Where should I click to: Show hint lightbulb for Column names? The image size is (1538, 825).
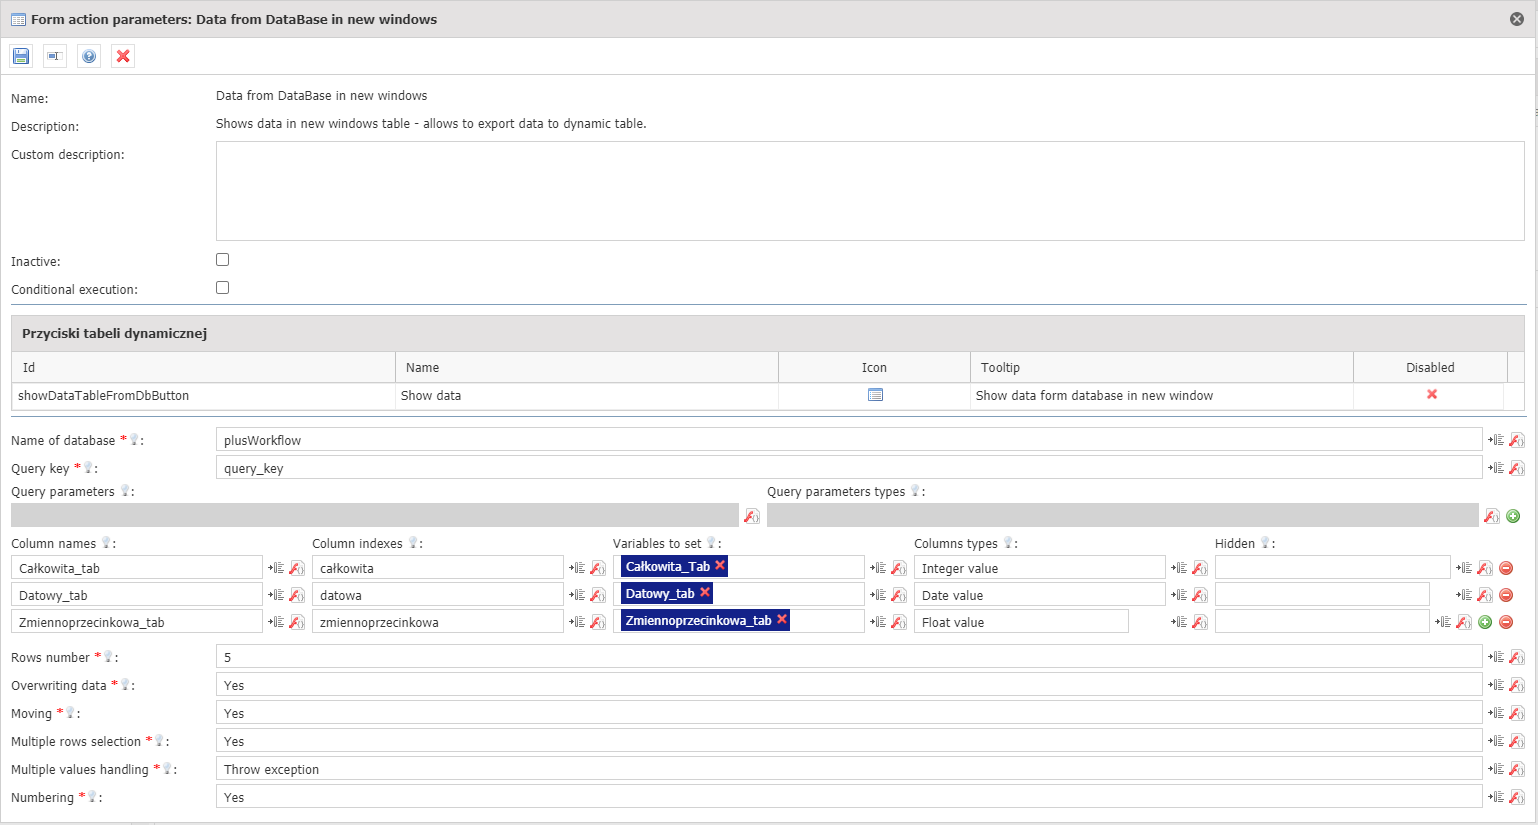tap(106, 542)
